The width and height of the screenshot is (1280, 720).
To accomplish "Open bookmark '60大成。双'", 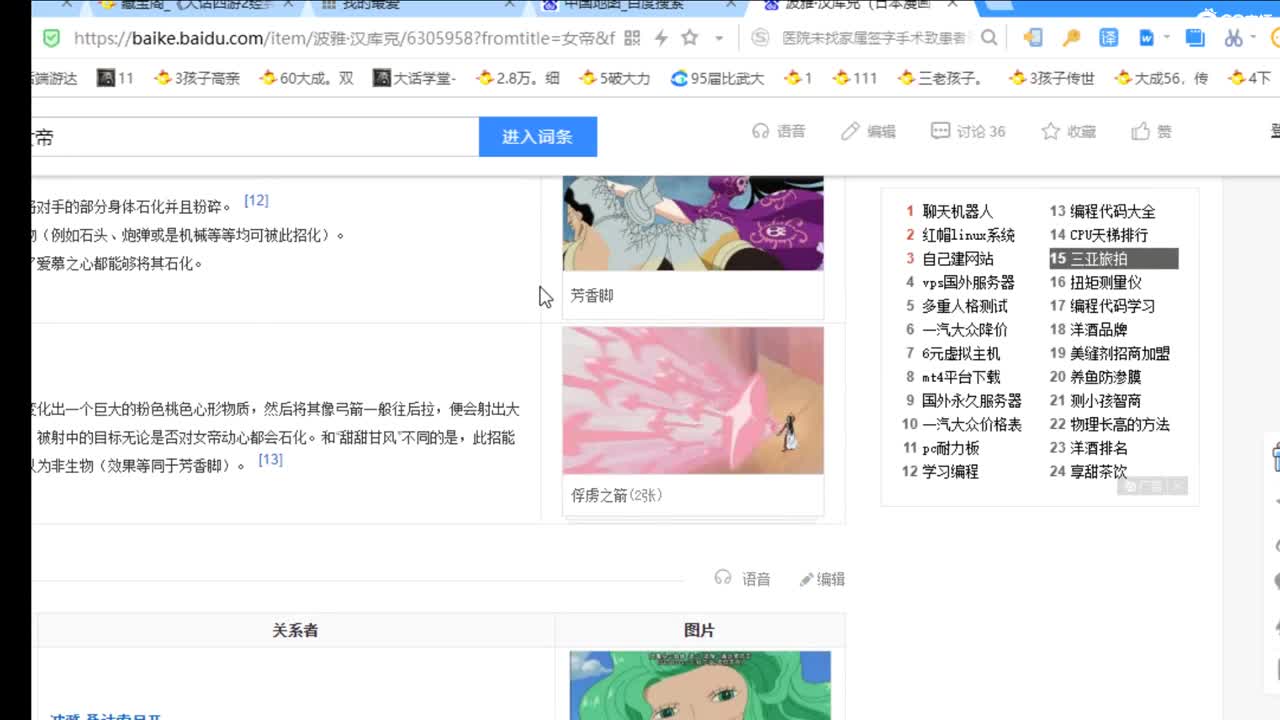I will [306, 77].
